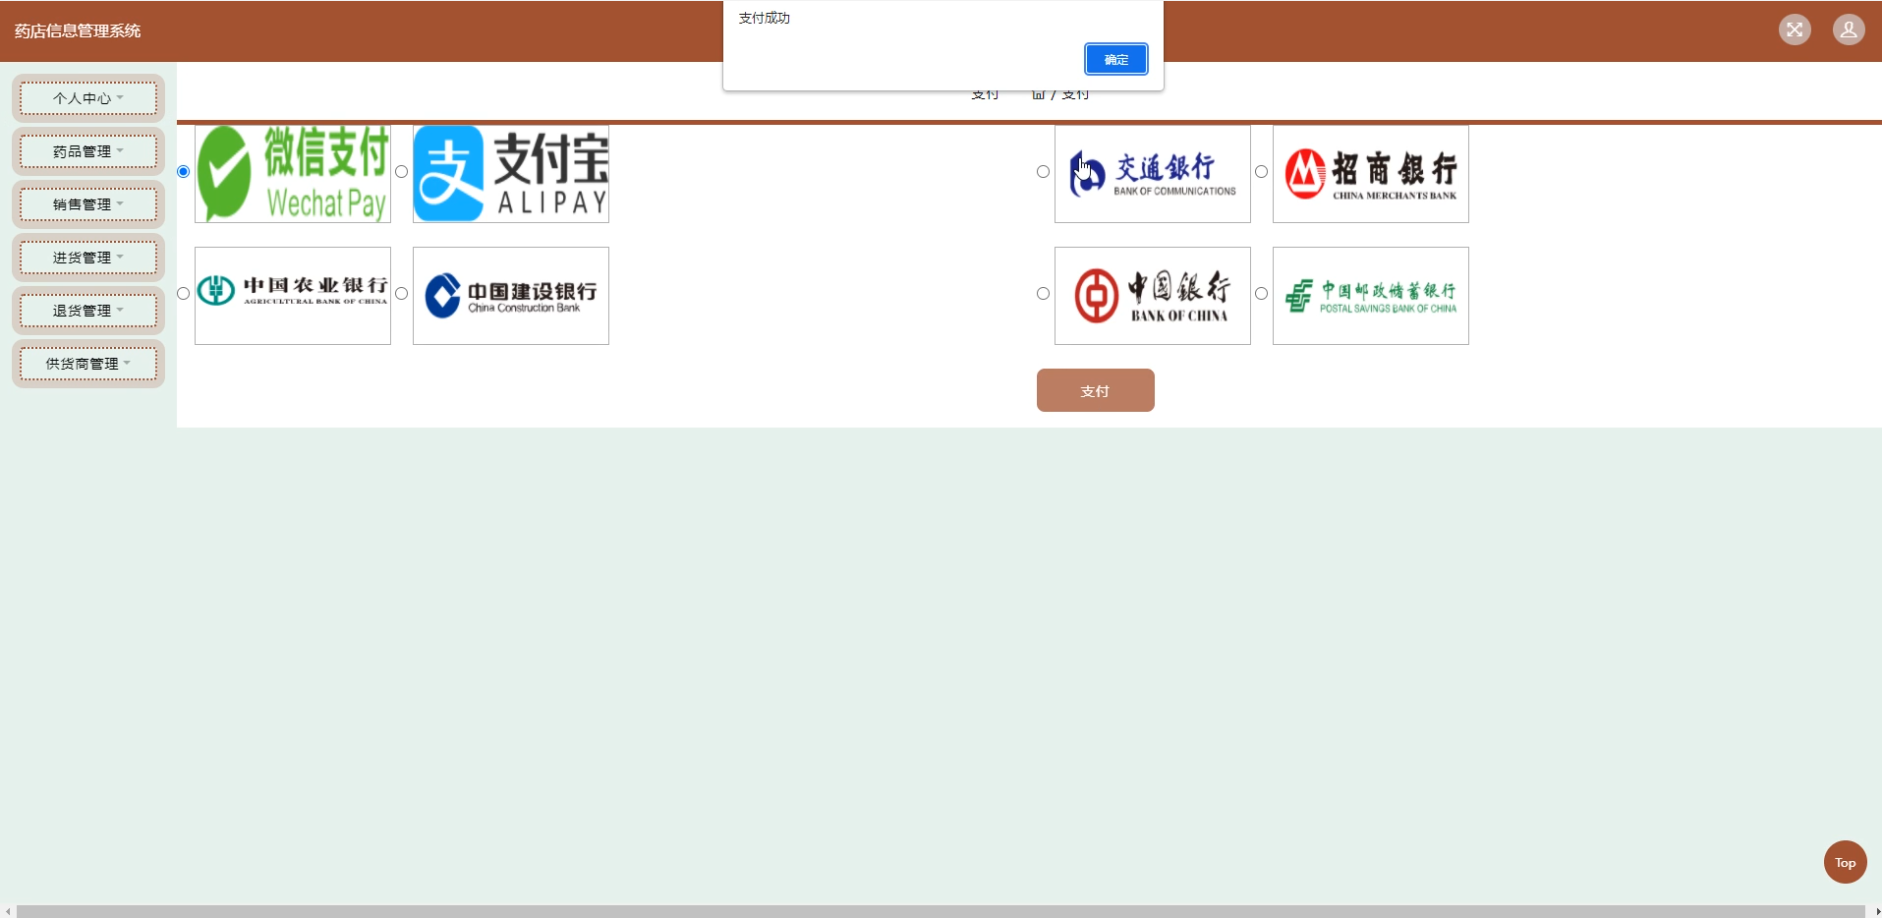Select Agricultural Bank of China radio button
Screen dimensions: 1882x918
click(x=183, y=294)
